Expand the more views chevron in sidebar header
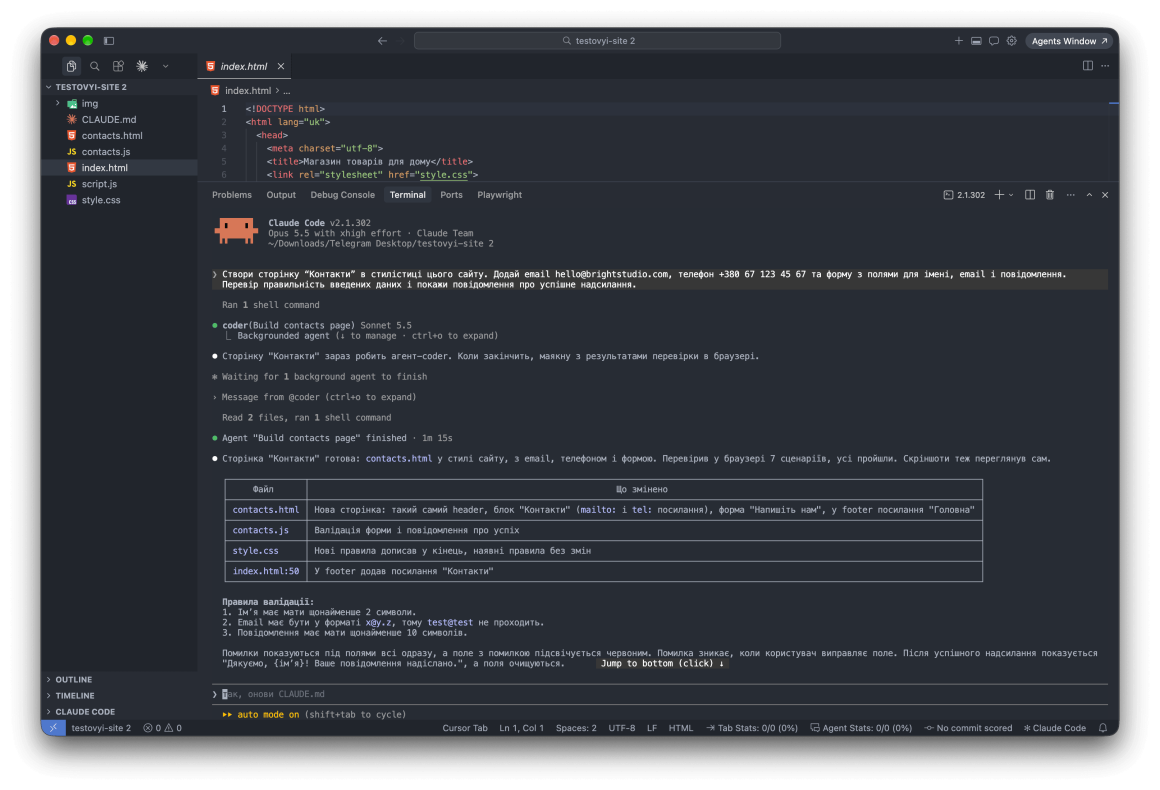The width and height of the screenshot is (1160, 790). tap(166, 66)
